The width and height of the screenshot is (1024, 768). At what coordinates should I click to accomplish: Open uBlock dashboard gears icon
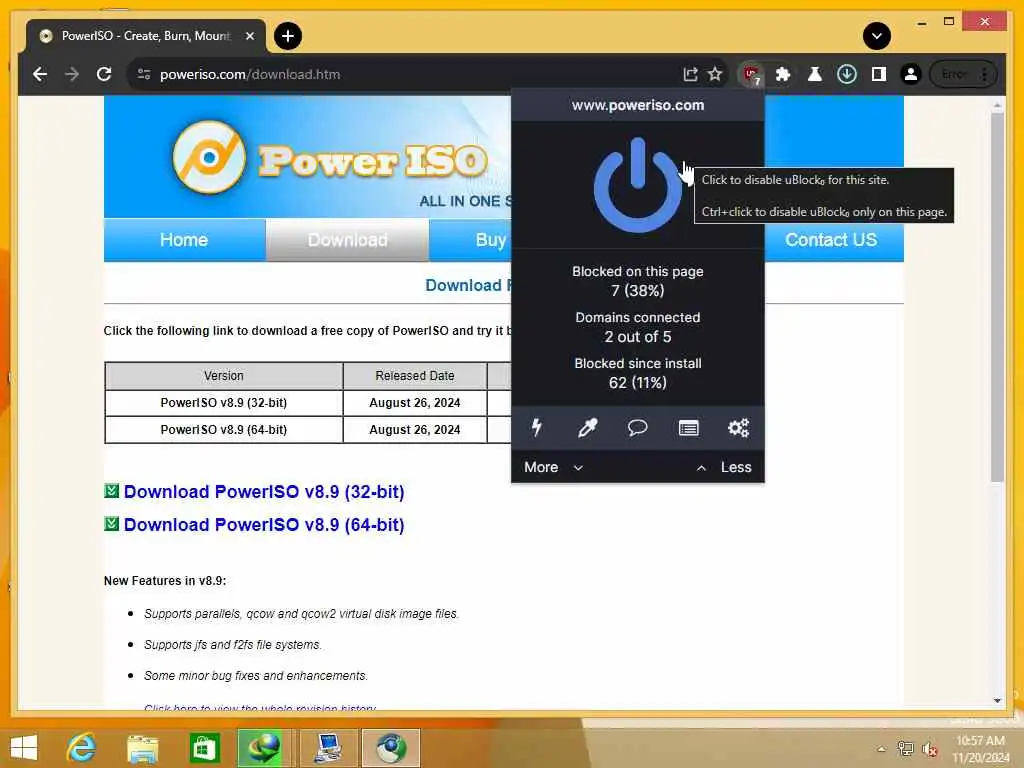(739, 428)
